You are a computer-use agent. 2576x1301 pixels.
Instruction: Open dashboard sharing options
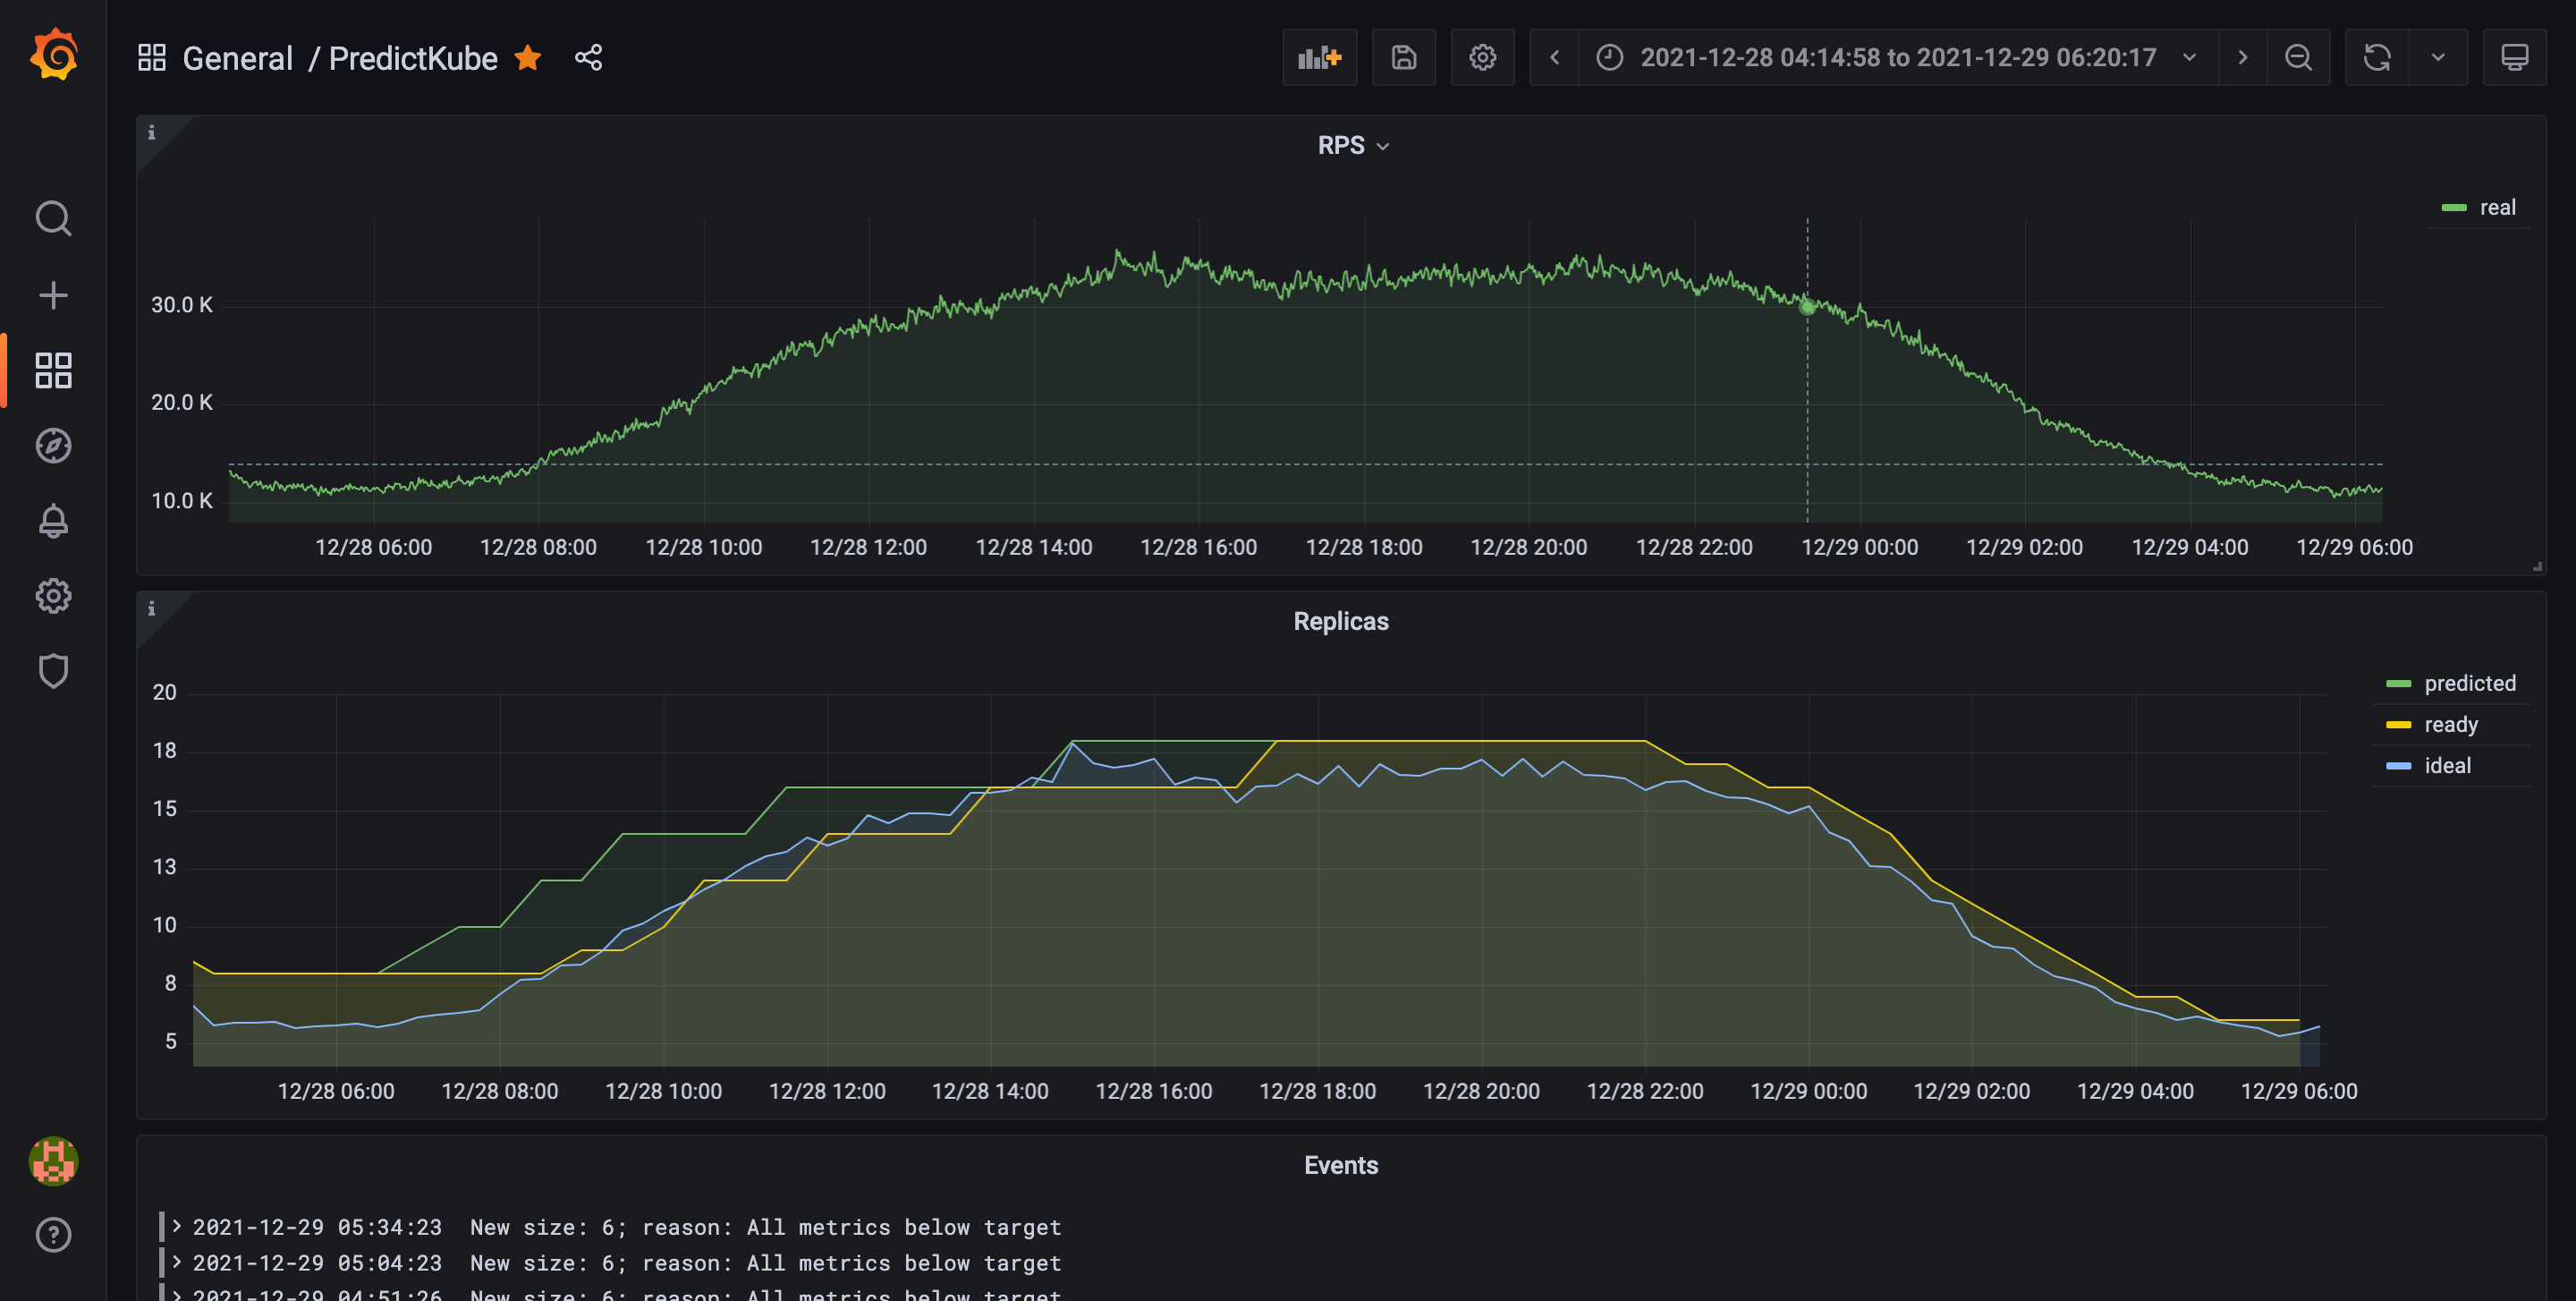[589, 57]
